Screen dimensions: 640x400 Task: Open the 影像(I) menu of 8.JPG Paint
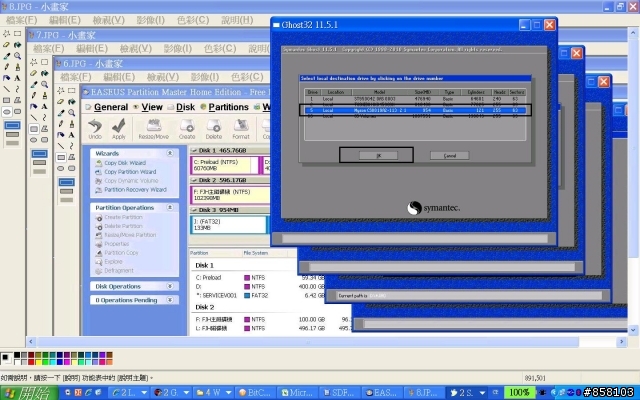pyautogui.click(x=151, y=20)
